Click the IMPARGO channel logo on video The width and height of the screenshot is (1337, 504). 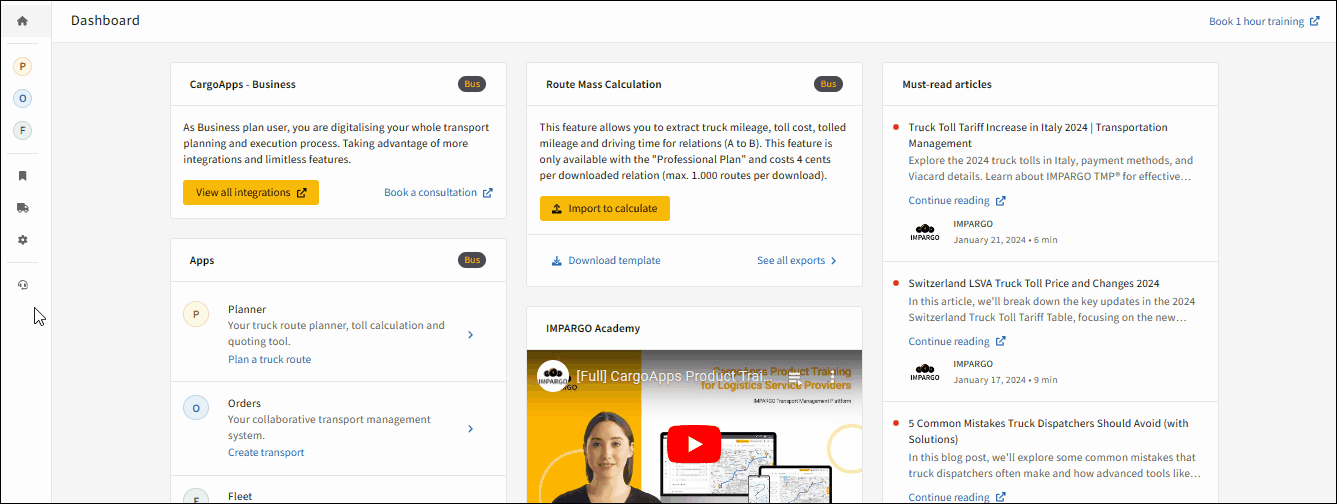(553, 376)
